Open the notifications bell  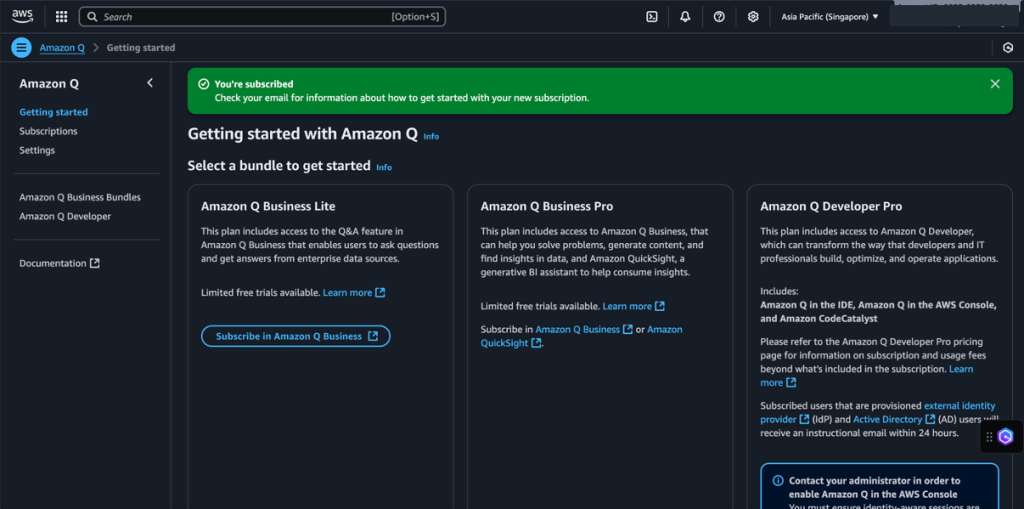point(685,17)
